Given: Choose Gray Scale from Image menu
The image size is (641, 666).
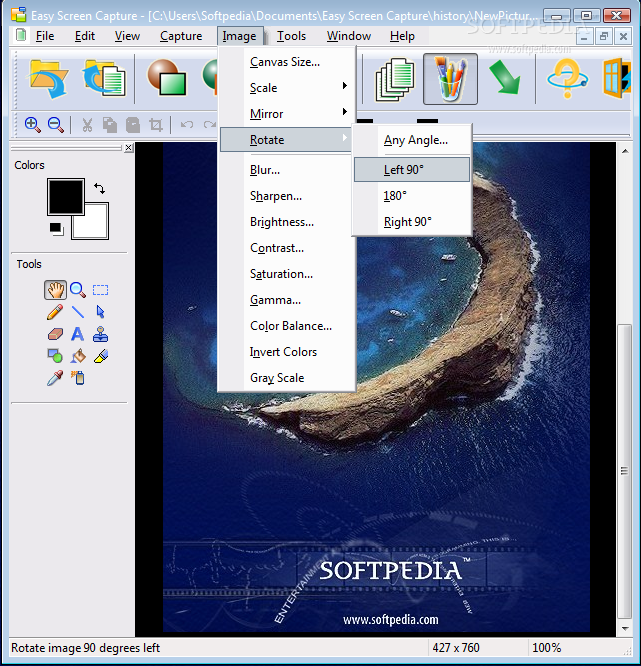Looking at the screenshot, I should [287, 378].
